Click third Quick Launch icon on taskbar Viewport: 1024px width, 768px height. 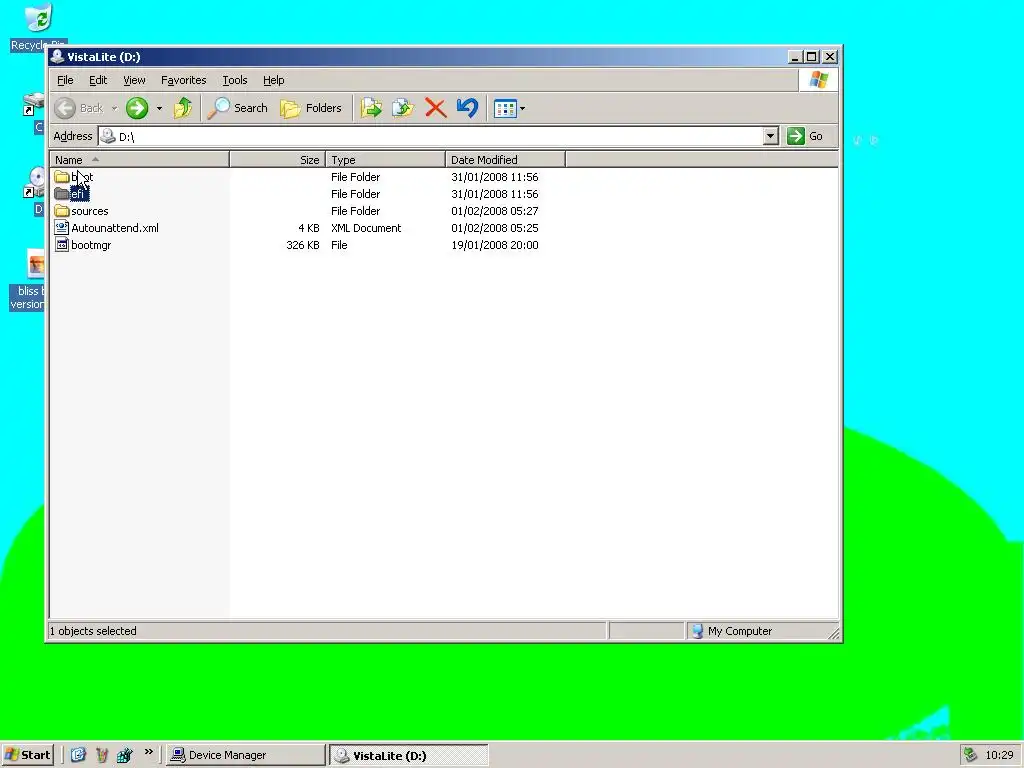125,755
